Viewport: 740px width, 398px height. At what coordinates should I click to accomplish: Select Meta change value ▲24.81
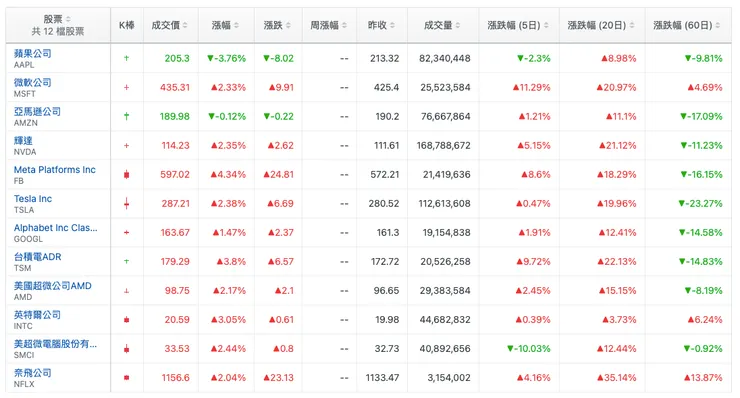(278, 174)
